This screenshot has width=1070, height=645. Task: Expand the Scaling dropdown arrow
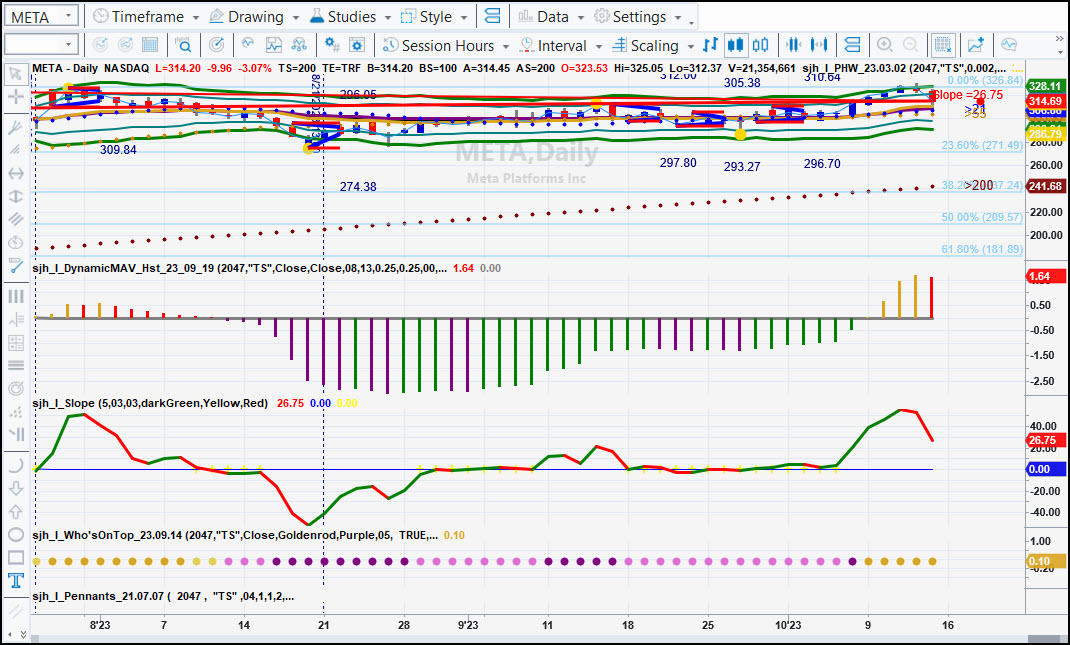691,46
